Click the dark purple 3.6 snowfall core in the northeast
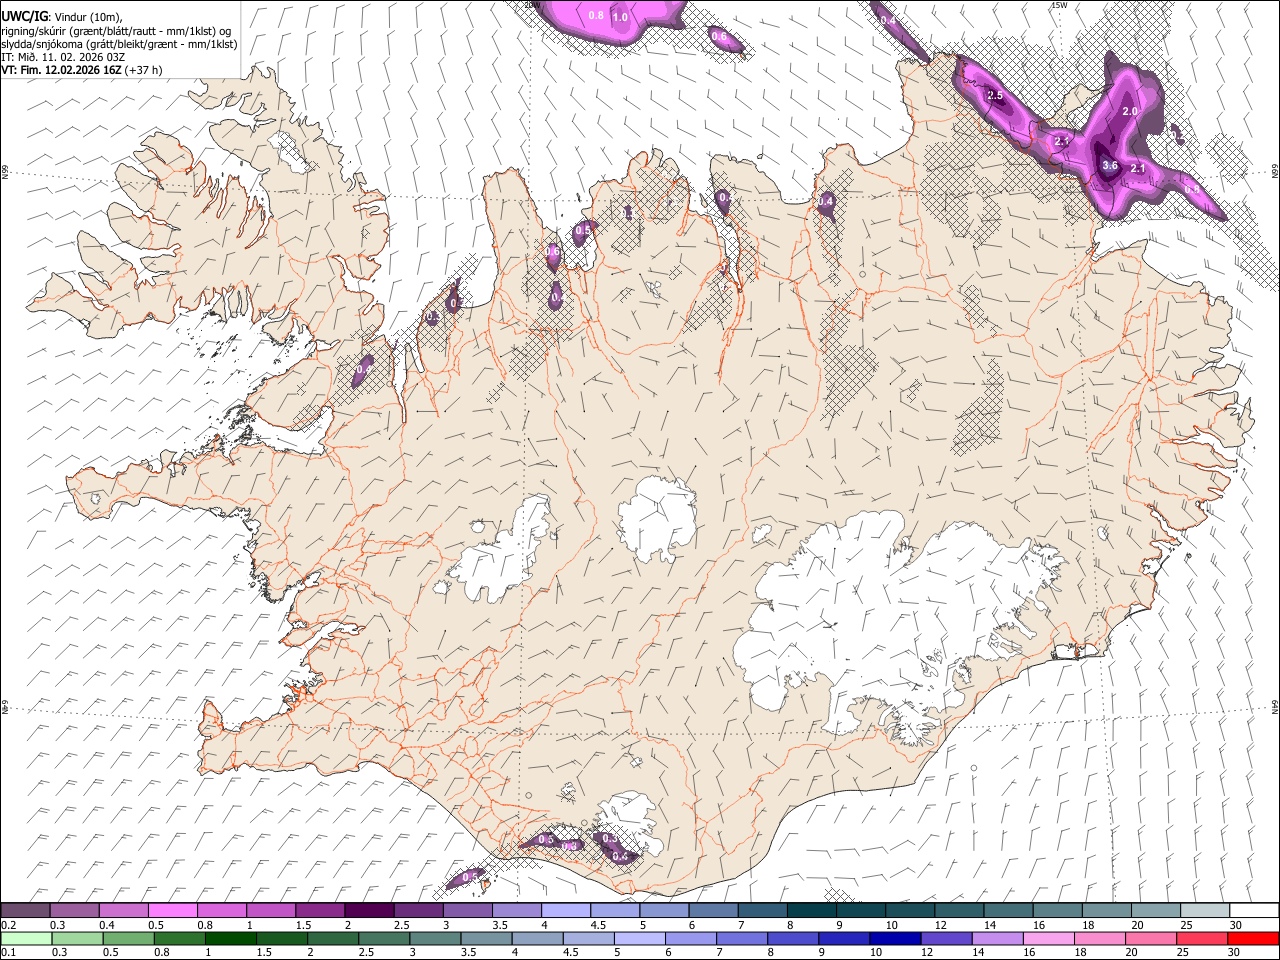This screenshot has width=1280, height=960. pyautogui.click(x=1106, y=162)
